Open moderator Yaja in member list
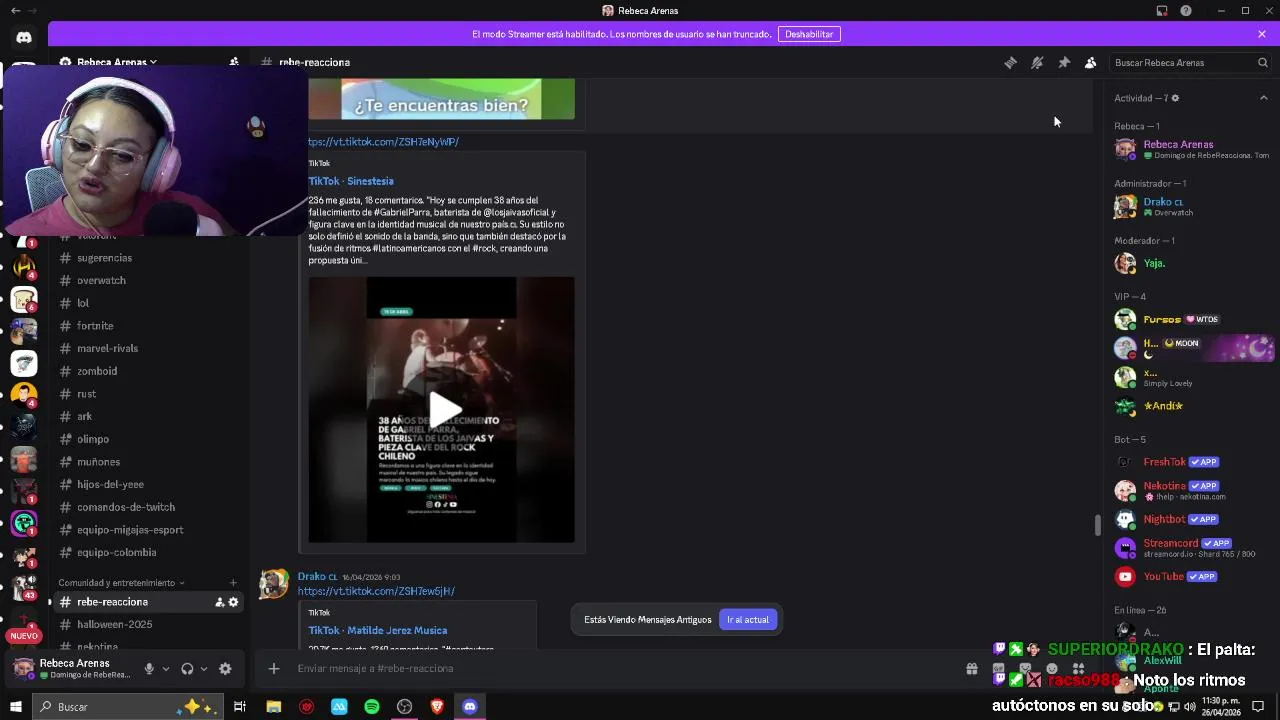This screenshot has width=1280, height=720. click(x=1192, y=263)
